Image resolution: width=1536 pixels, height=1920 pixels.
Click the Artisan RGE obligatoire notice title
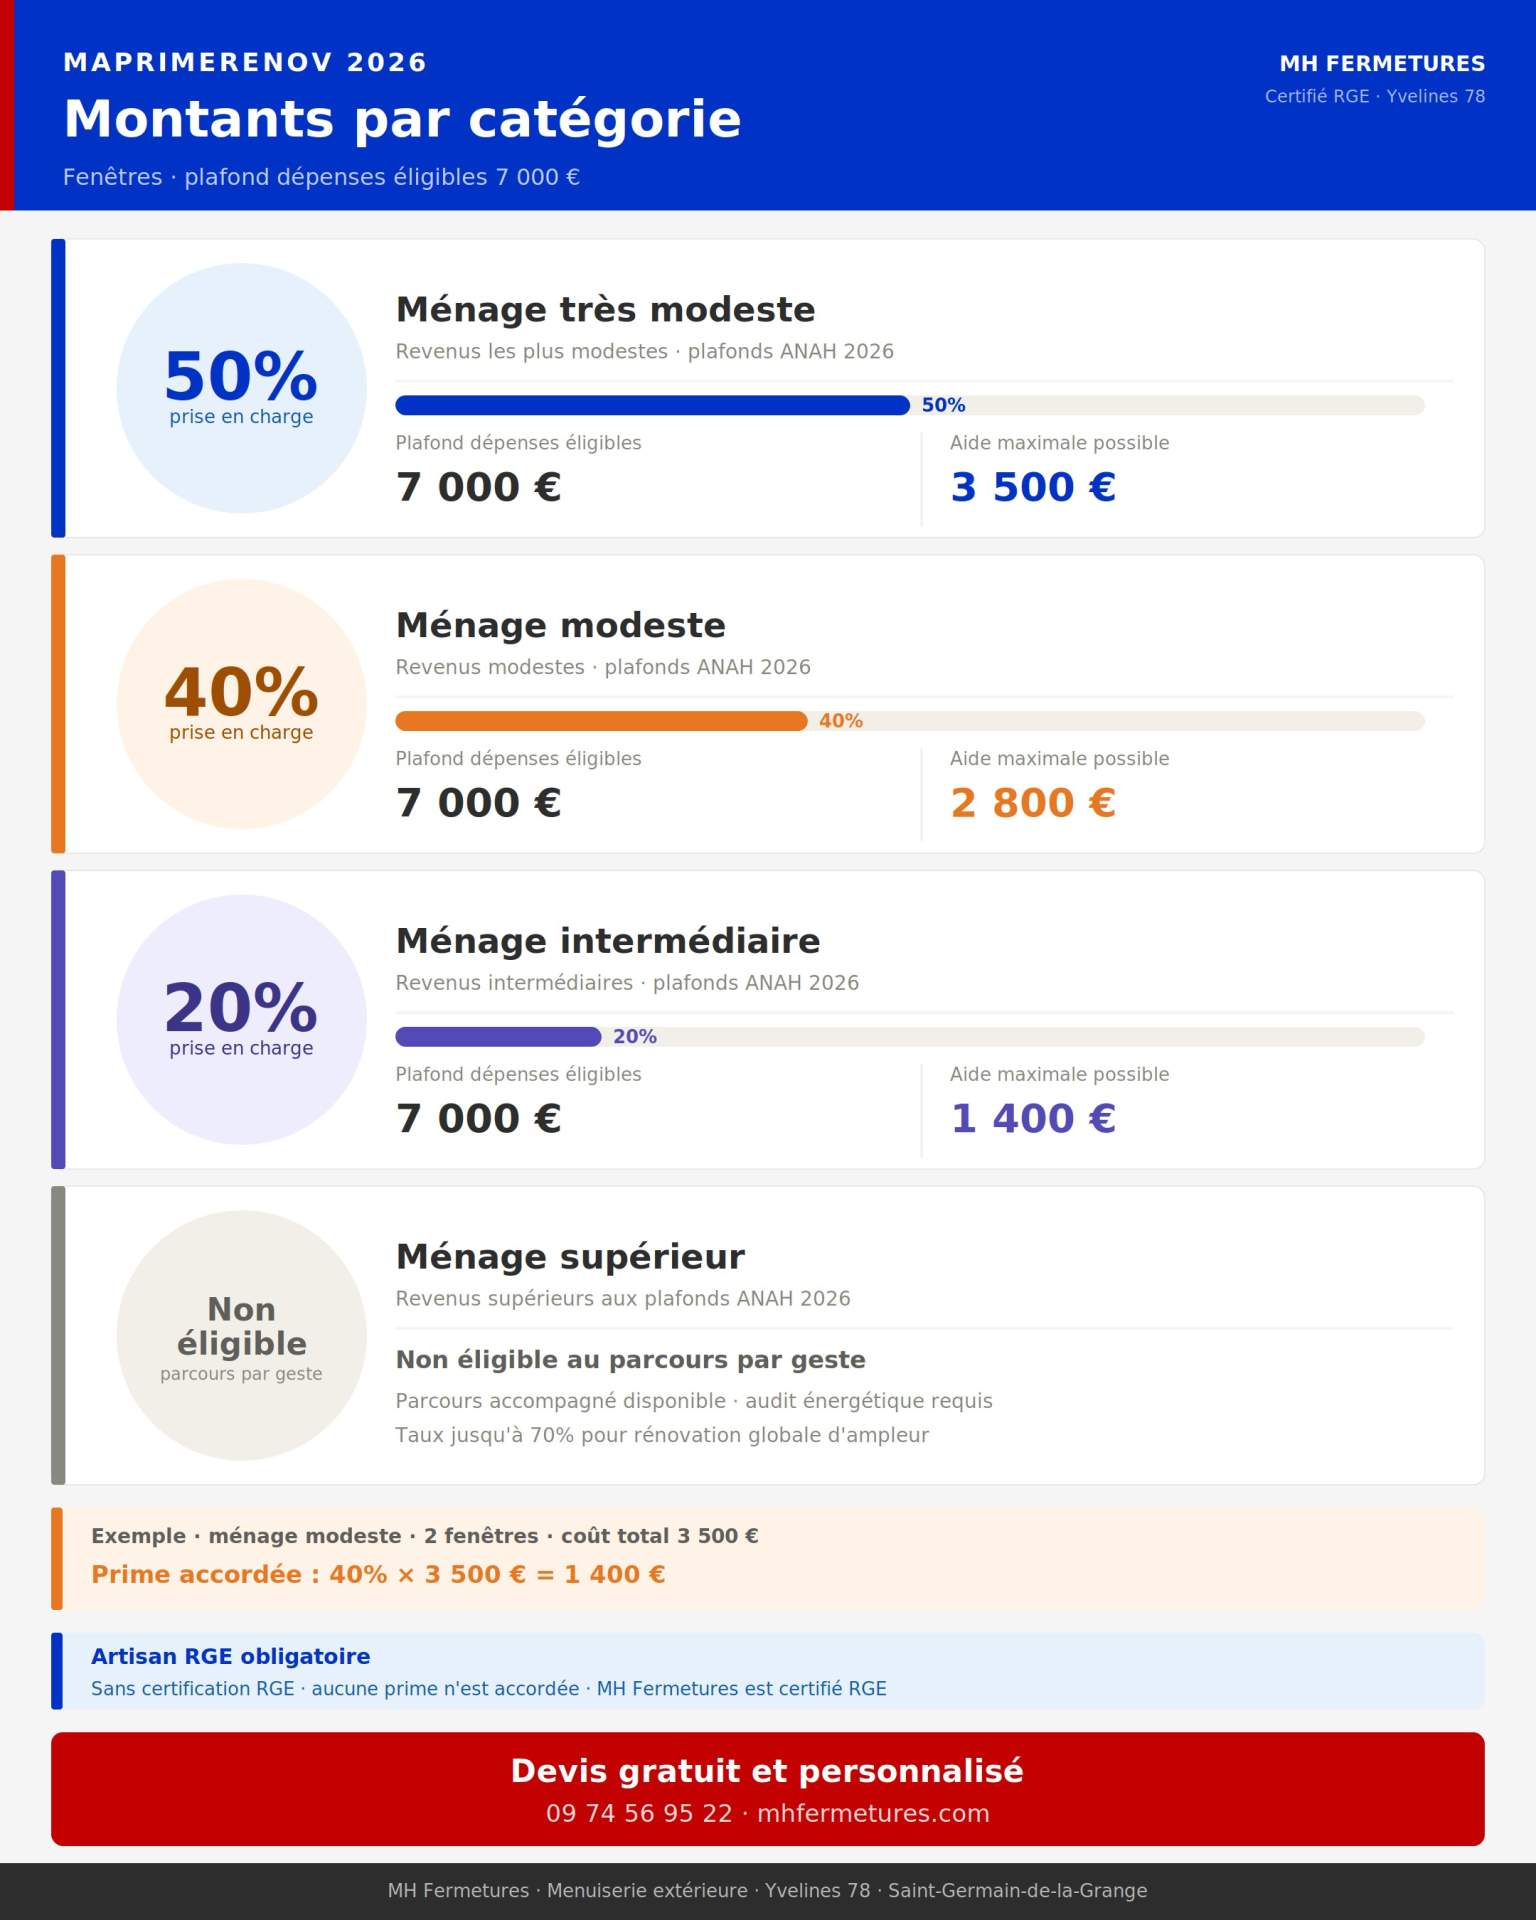coord(230,1656)
